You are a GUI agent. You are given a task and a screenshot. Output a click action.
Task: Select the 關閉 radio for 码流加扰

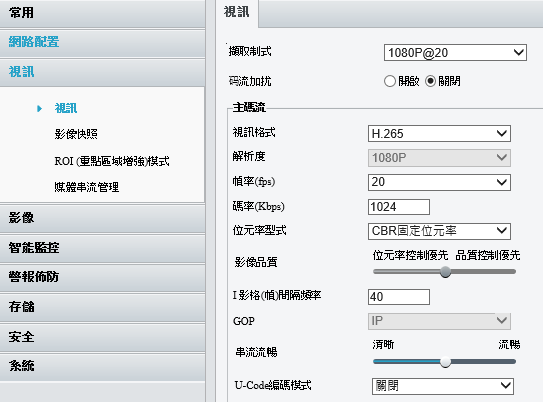tap(430, 81)
